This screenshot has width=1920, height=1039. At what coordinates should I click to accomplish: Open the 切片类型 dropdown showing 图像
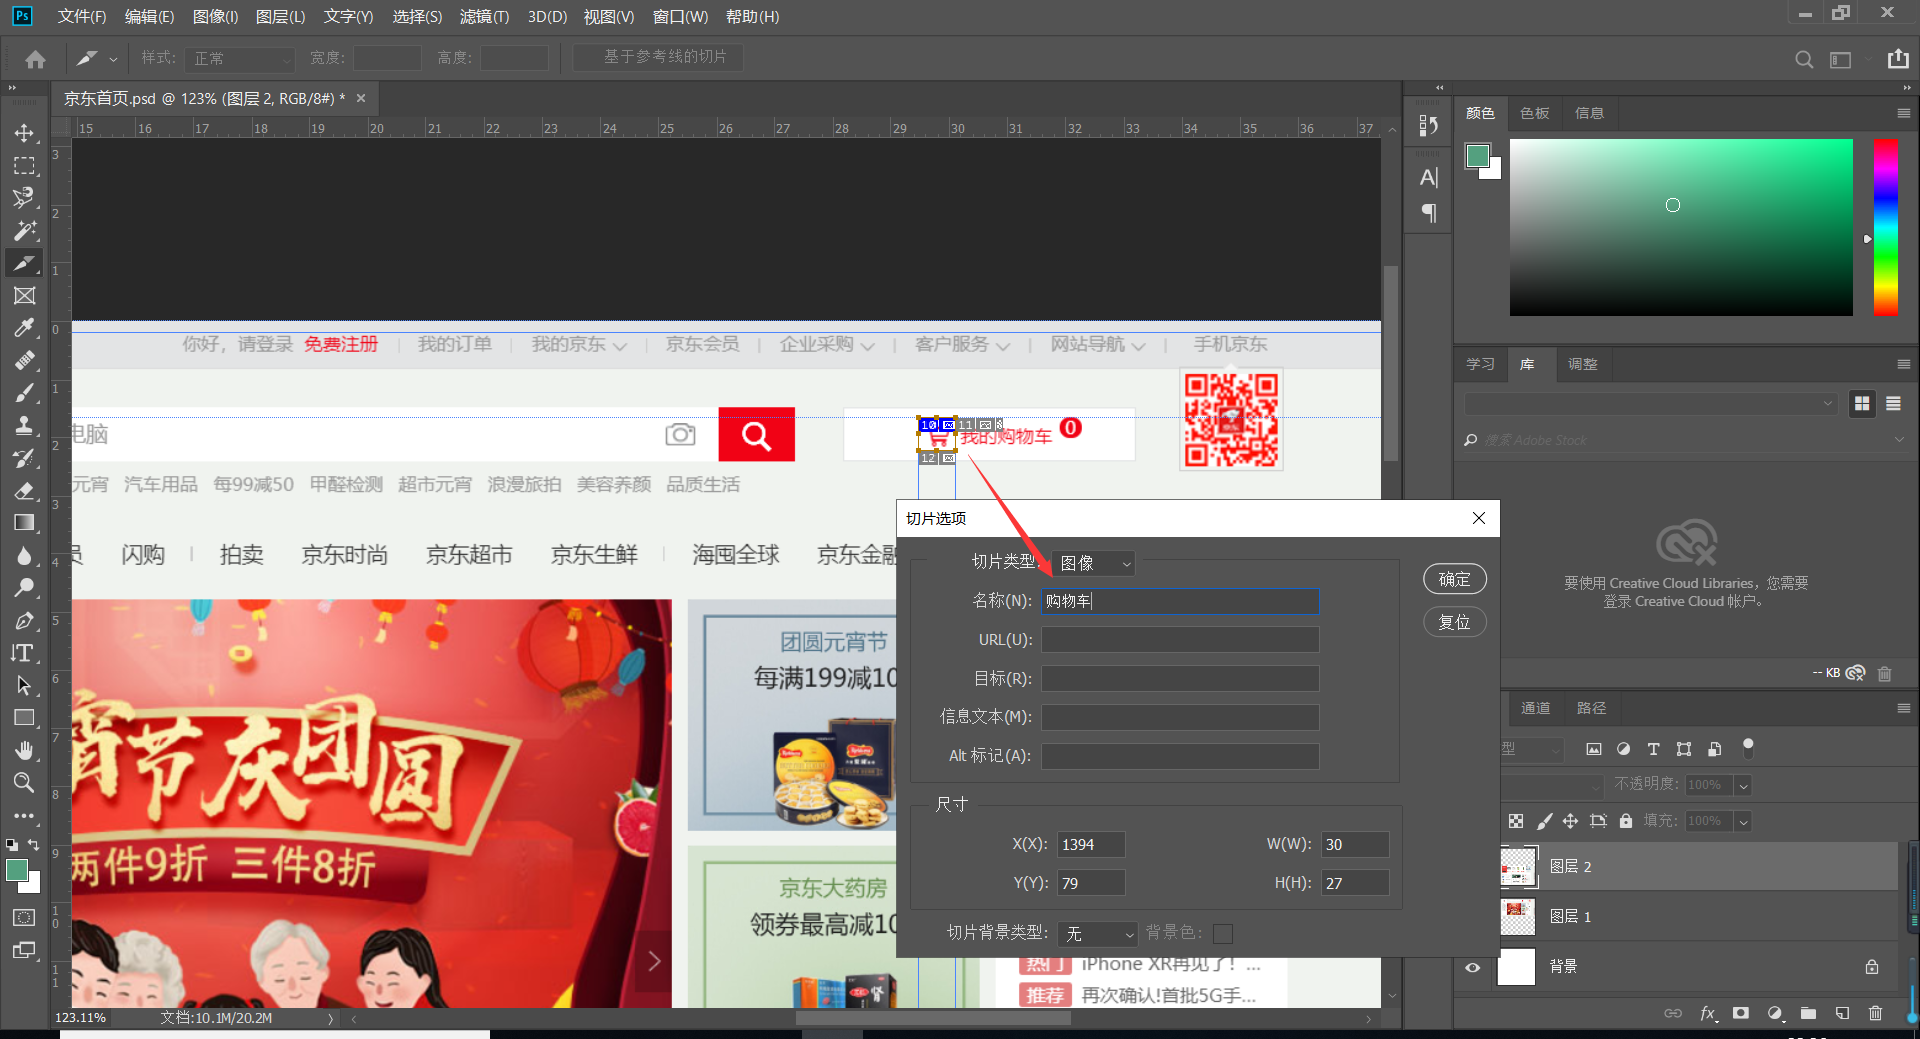click(x=1093, y=563)
